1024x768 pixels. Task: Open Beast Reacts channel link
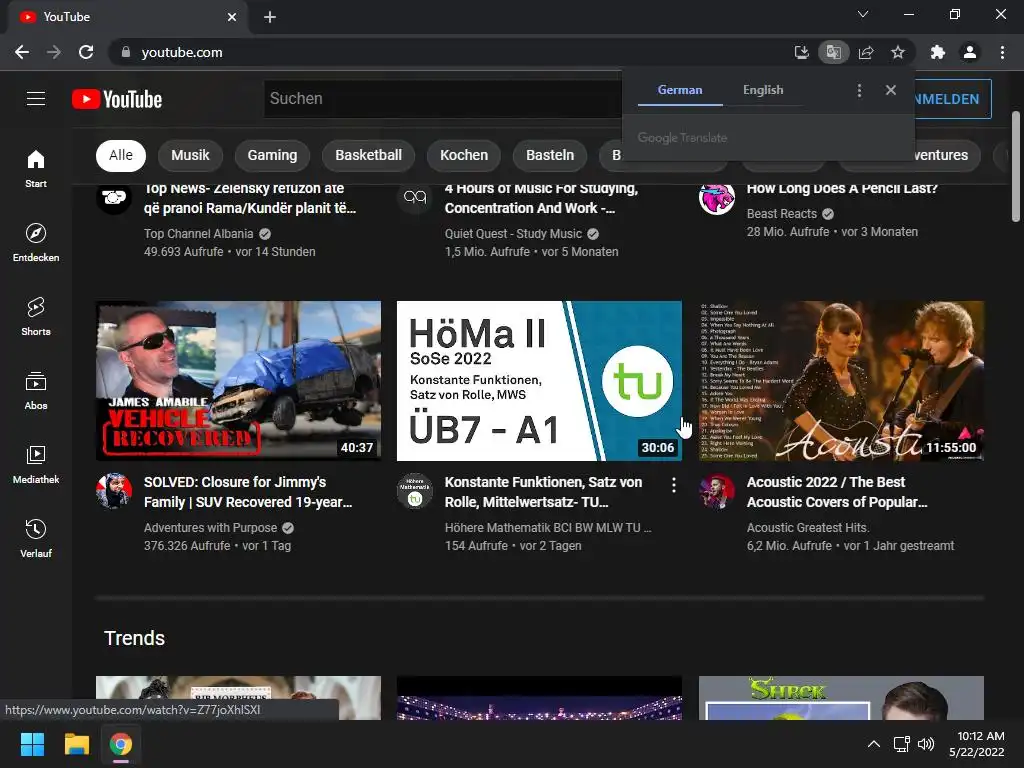pyautogui.click(x=782, y=214)
